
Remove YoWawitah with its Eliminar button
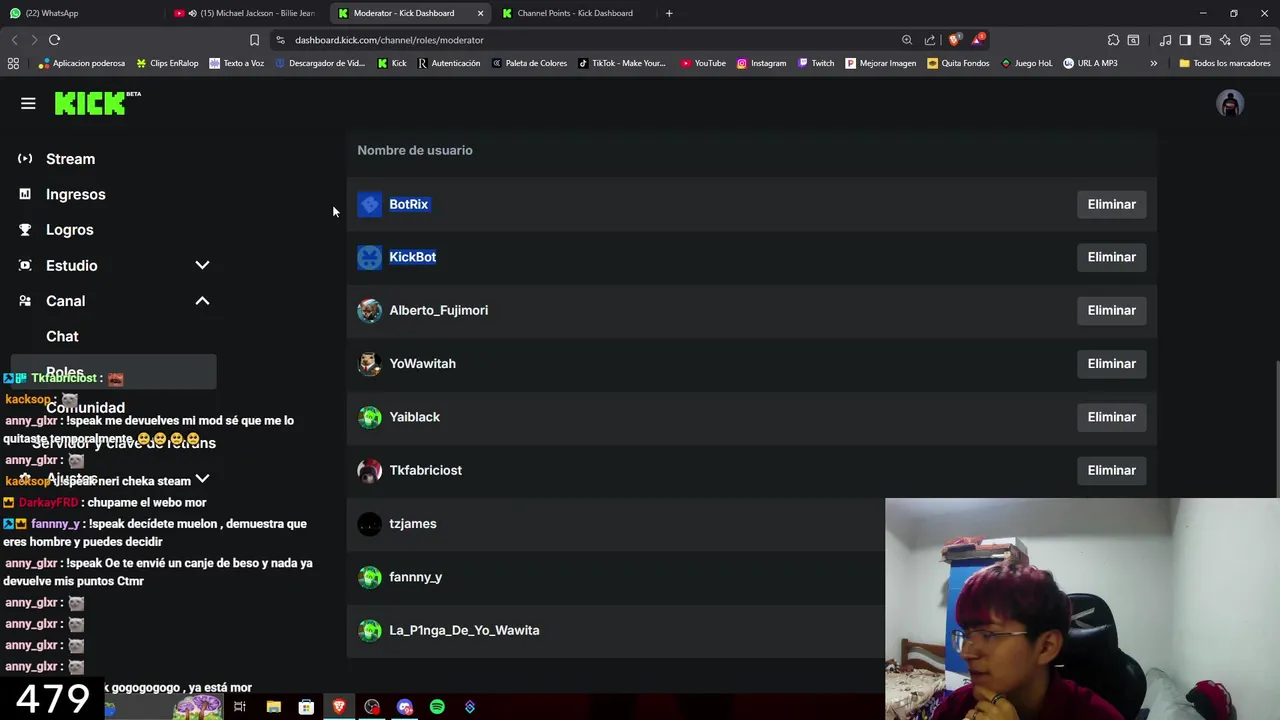(1111, 364)
